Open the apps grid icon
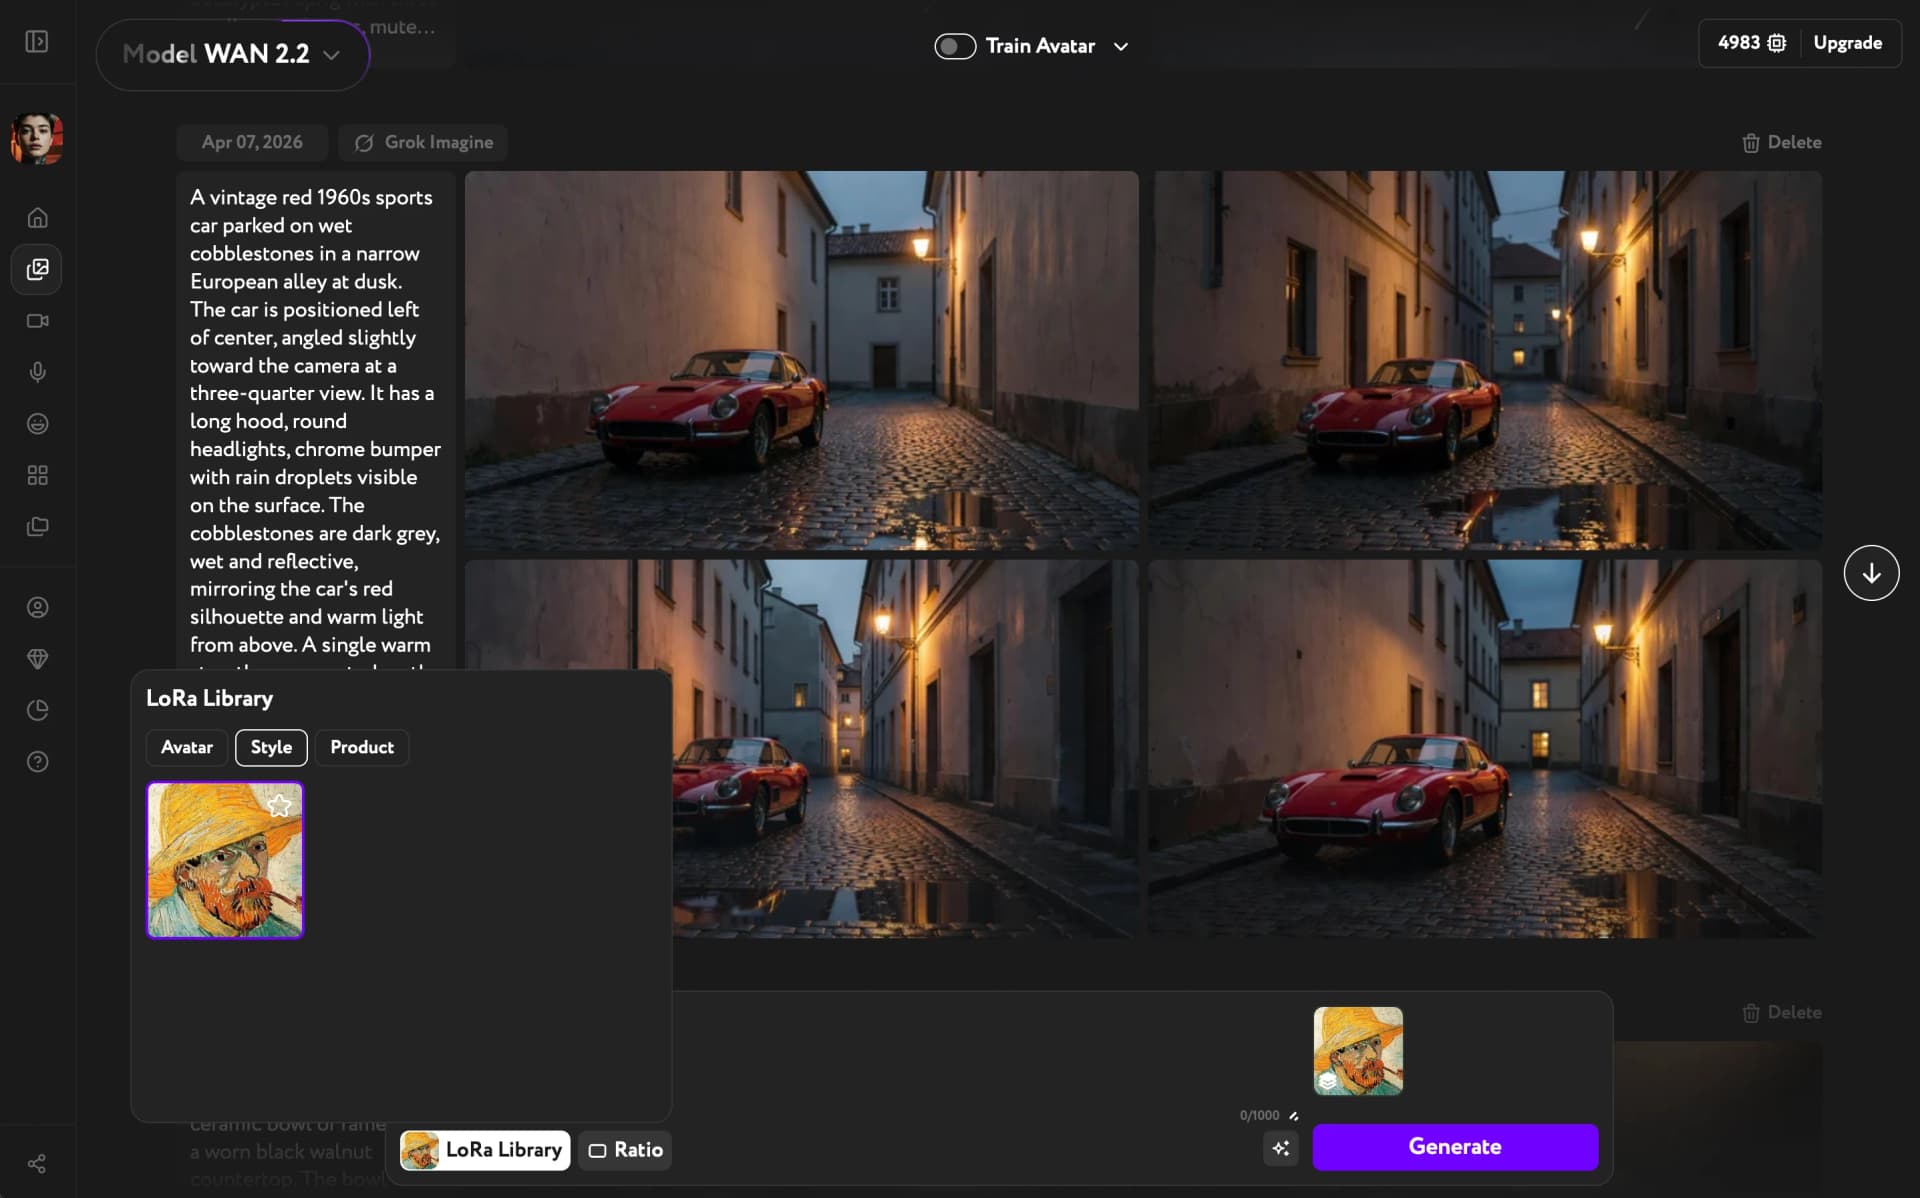Image resolution: width=1920 pixels, height=1198 pixels. [37, 475]
